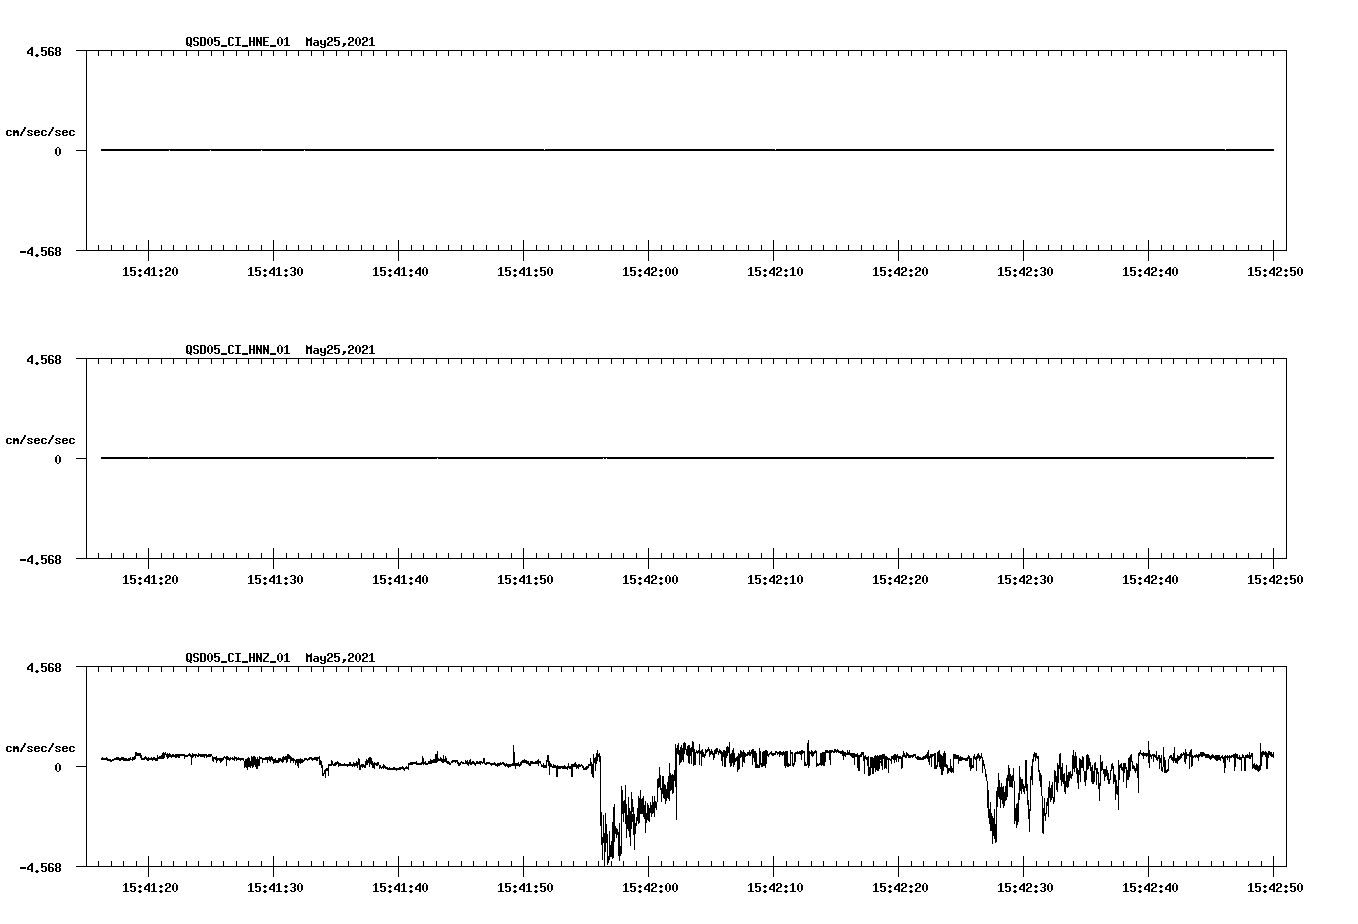Click the zero baseline of the HNE trace
The height and width of the screenshot is (924, 1358).
(x=600, y=149)
